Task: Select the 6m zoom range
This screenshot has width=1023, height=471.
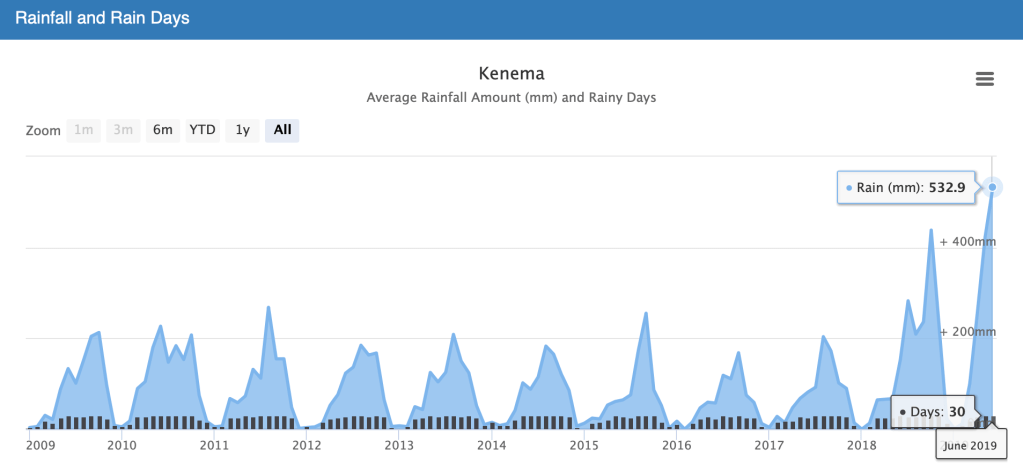Action: click(x=162, y=130)
